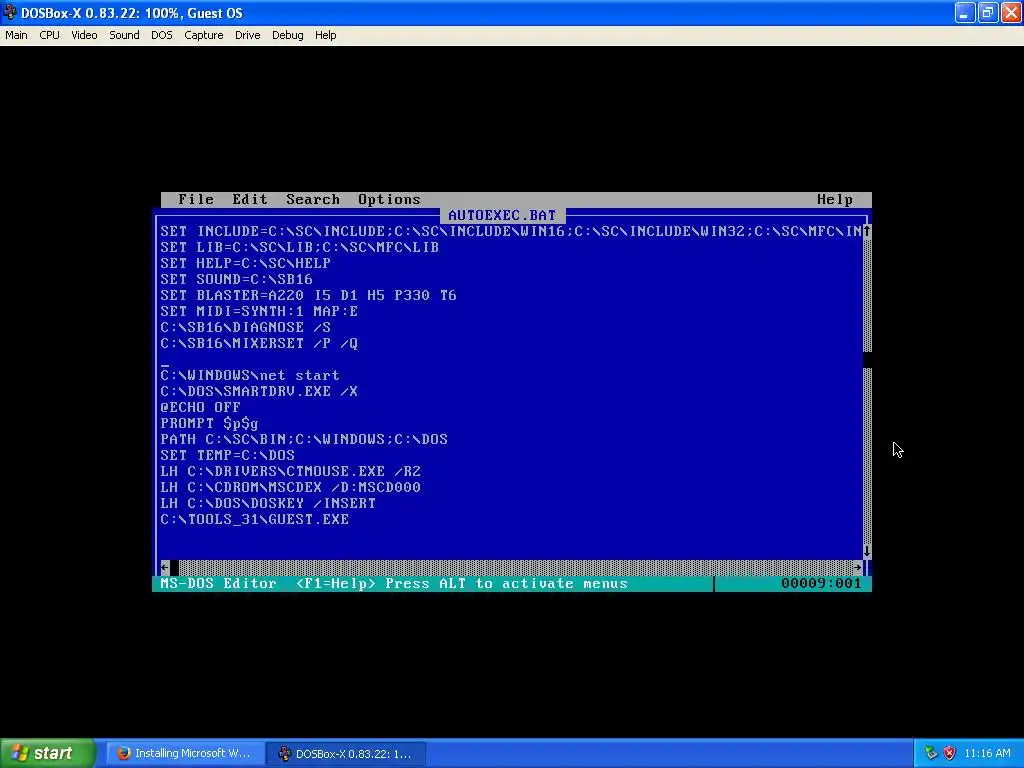The width and height of the screenshot is (1024, 768).
Task: Click the SET MIDI=SYNTH:1 MAP:E line
Action: click(x=259, y=312)
